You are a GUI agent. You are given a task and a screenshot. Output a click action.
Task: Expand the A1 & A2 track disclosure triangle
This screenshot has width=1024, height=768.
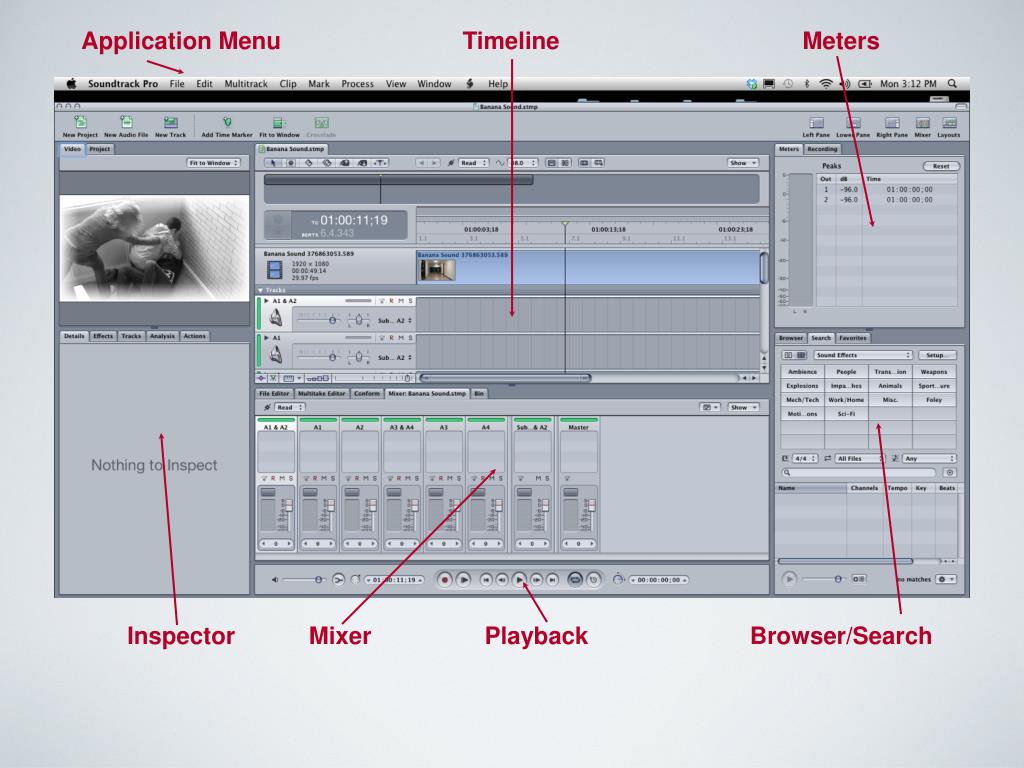click(x=266, y=301)
